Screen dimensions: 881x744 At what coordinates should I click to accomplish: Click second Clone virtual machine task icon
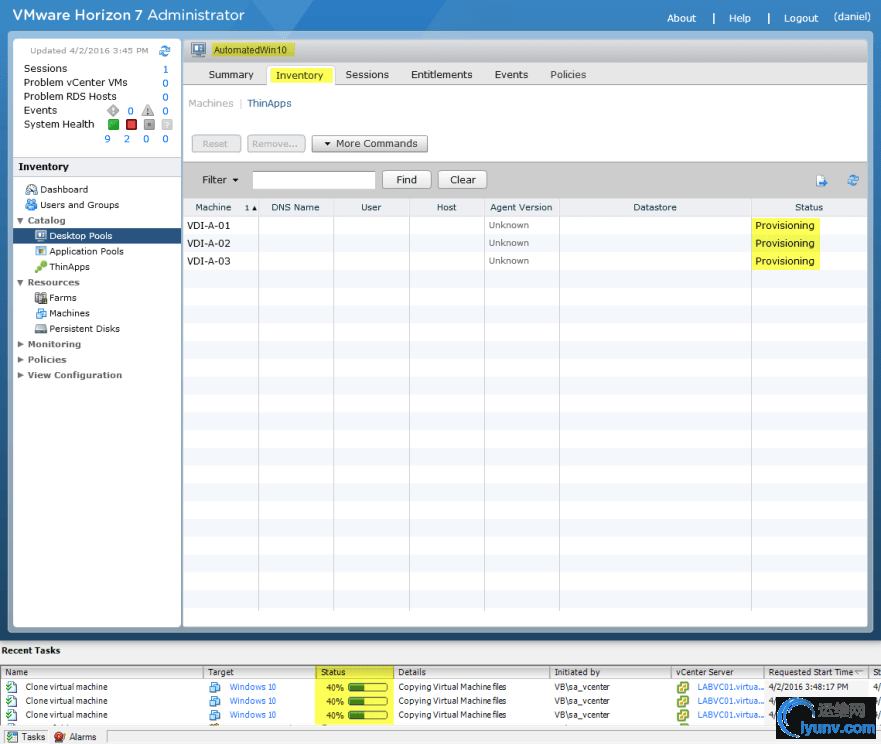pos(12,701)
